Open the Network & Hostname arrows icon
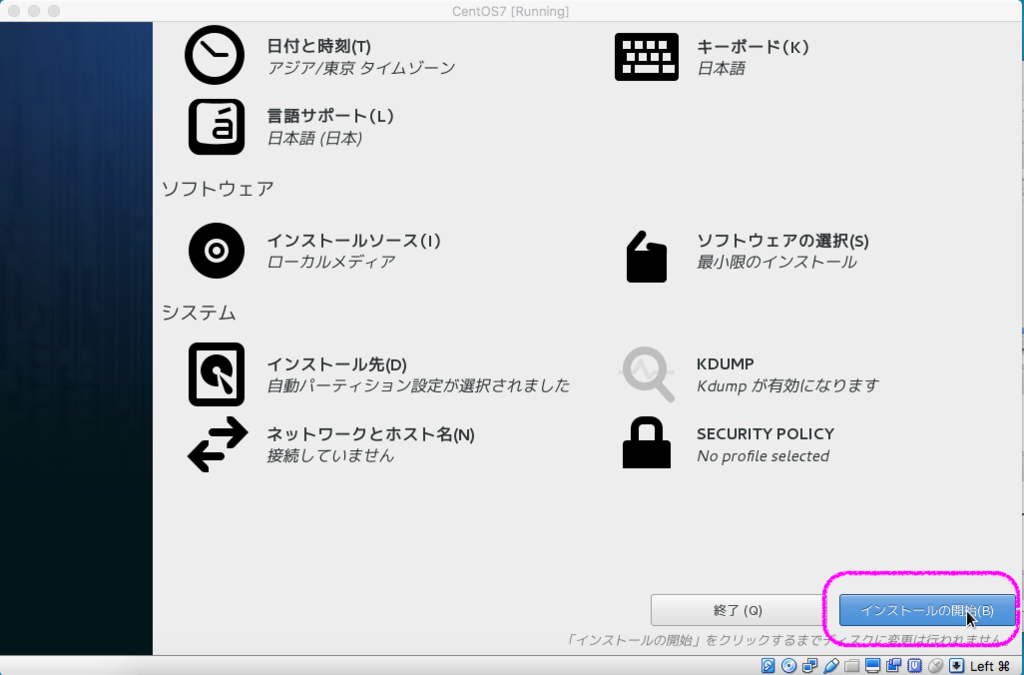1024x675 pixels. pyautogui.click(x=217, y=445)
